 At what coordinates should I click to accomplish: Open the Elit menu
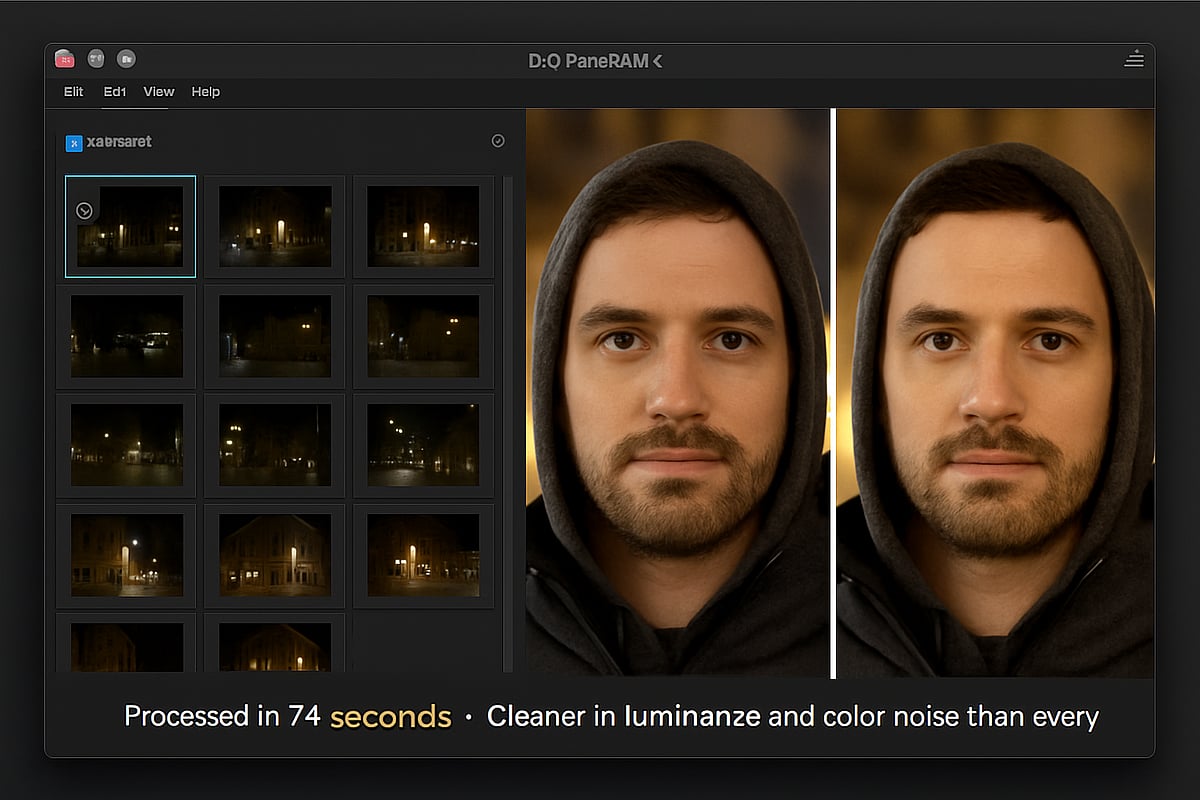(74, 92)
